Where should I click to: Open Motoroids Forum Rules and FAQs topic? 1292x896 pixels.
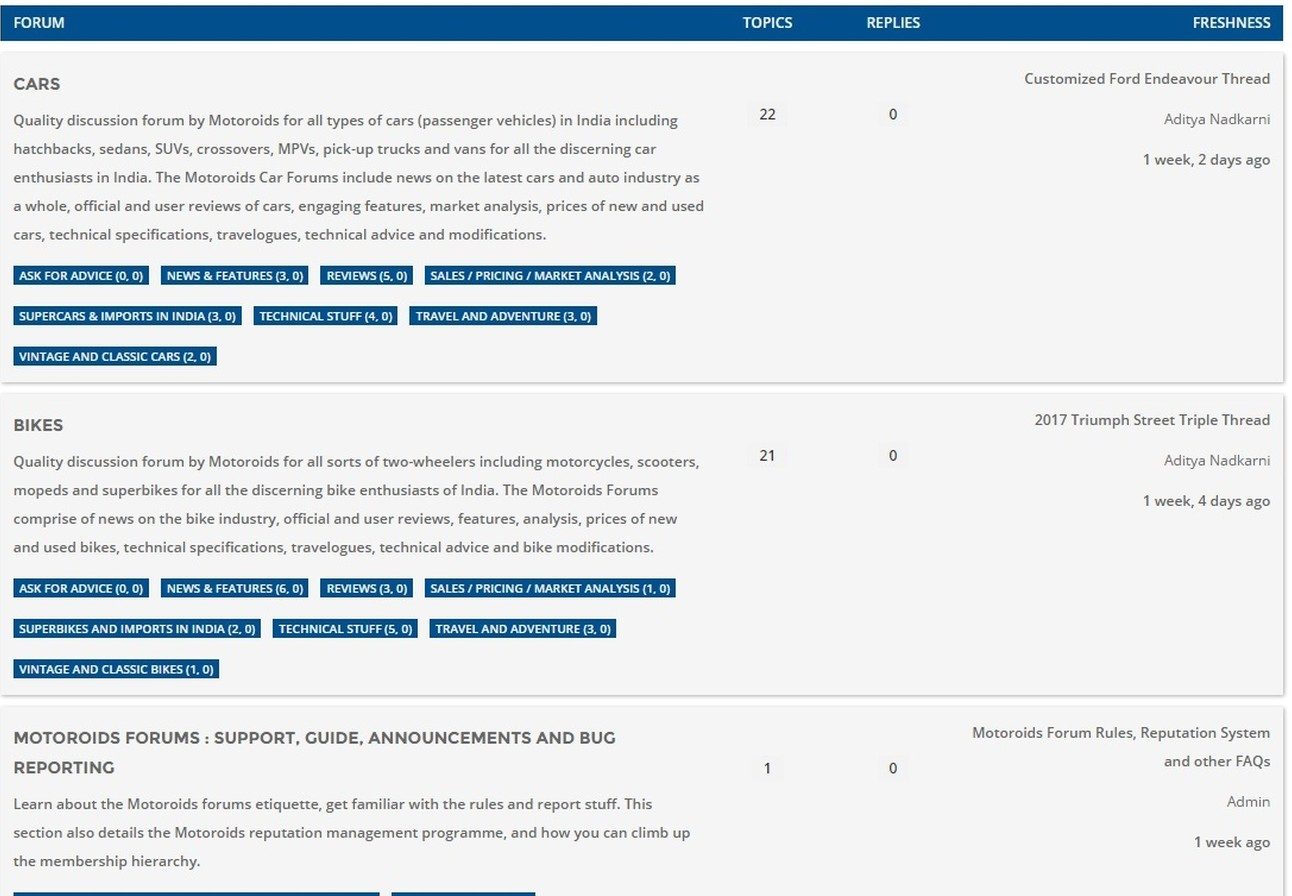1121,747
